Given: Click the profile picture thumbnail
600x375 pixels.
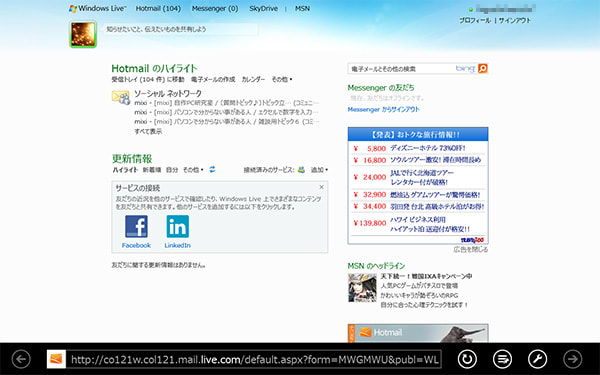Looking at the screenshot, I should point(83,34).
